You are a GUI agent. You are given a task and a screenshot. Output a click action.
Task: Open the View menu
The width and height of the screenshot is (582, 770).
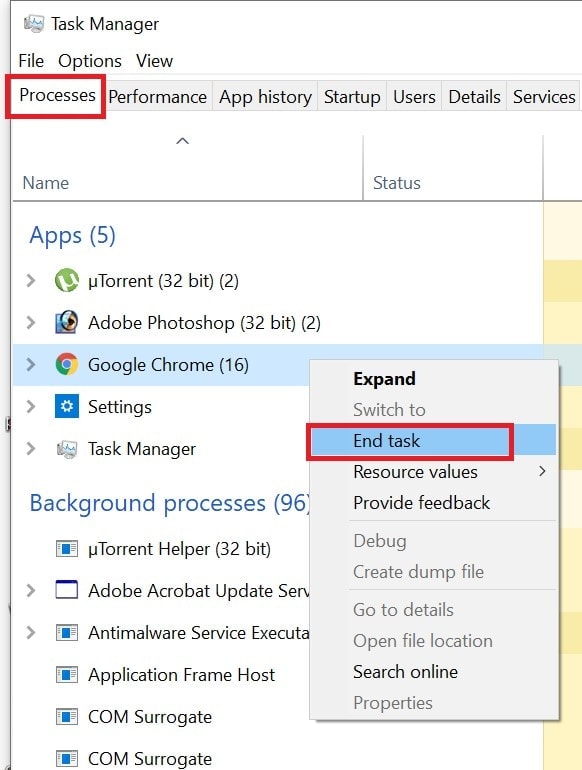coord(154,61)
